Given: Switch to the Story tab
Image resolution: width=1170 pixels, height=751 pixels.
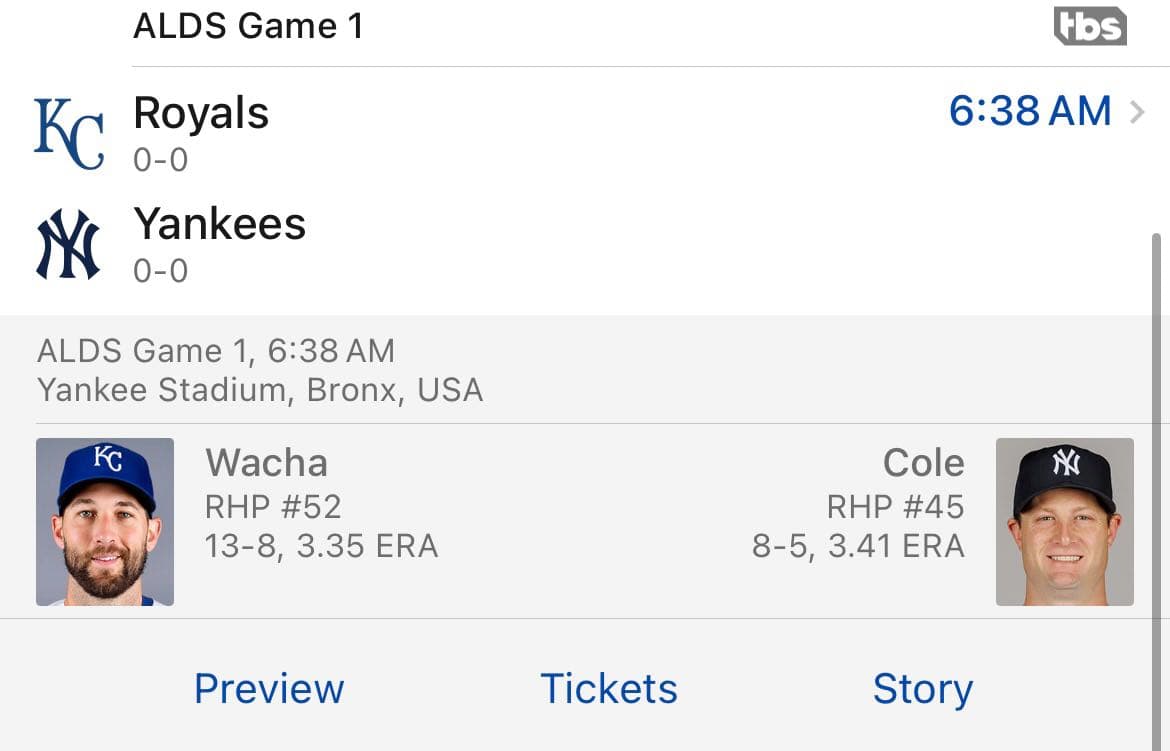Looking at the screenshot, I should (923, 689).
